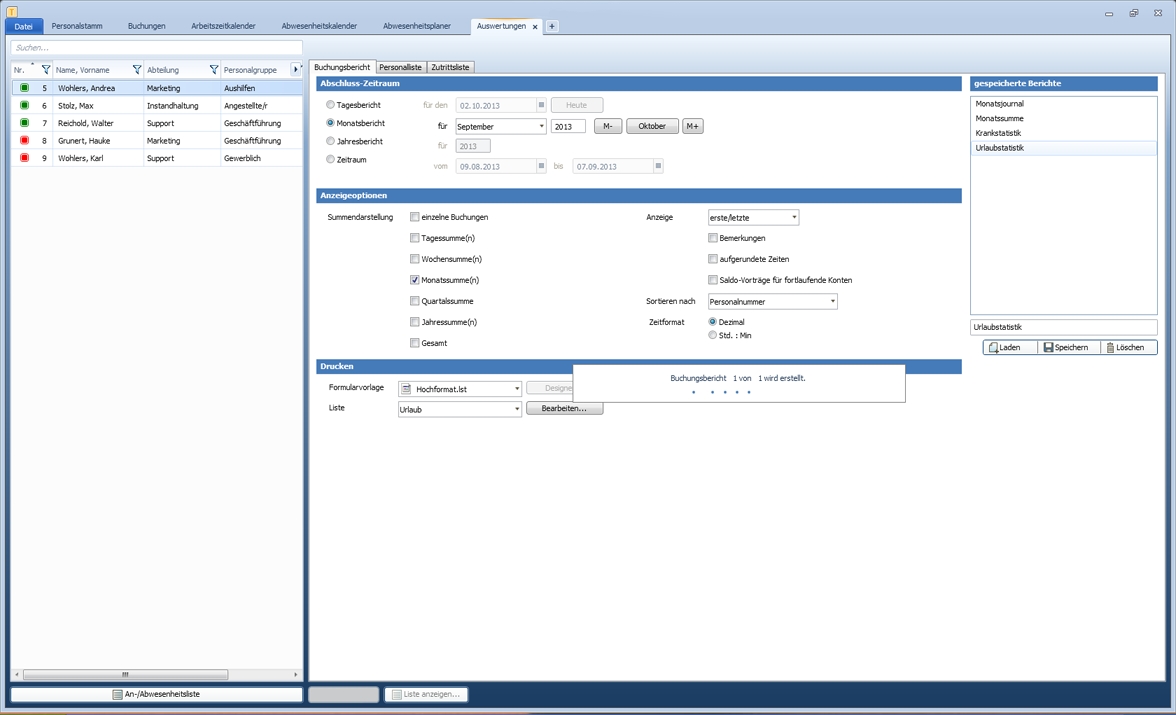Screen dimensions: 1176x715
Task: Click Liste anzeigen button
Action: point(426,694)
